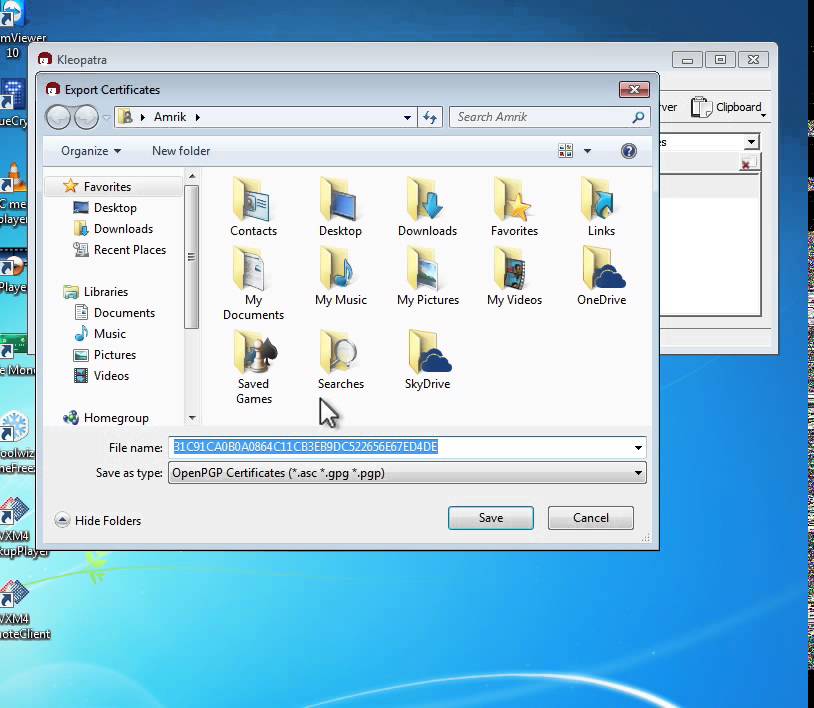Open the My Music folder
Screen dimensions: 814x708
click(341, 277)
